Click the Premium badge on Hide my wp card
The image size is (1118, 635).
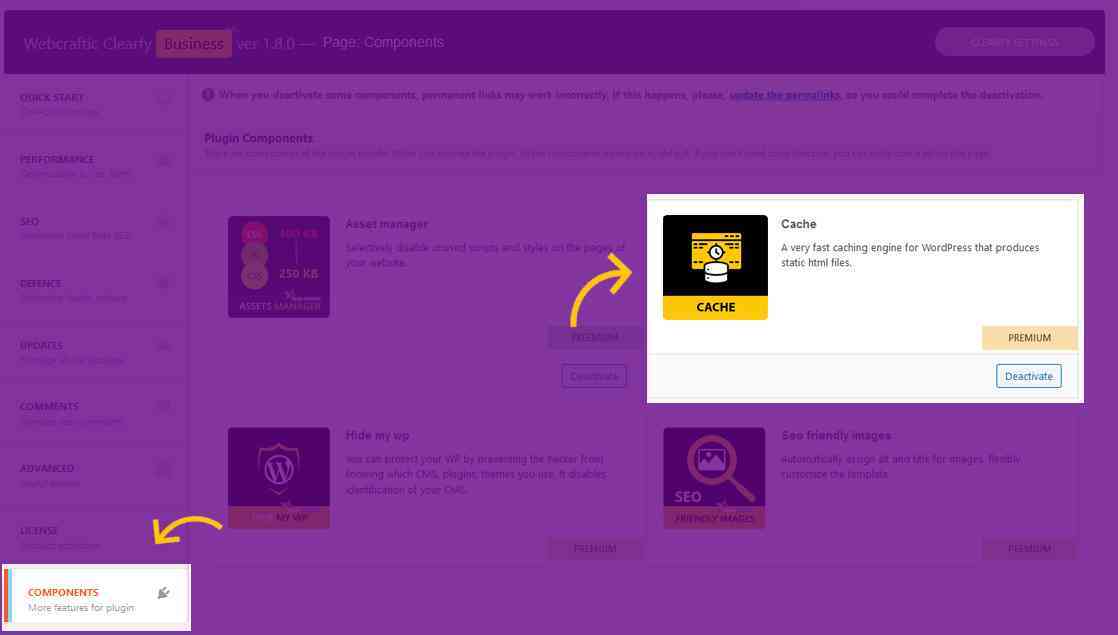click(595, 549)
